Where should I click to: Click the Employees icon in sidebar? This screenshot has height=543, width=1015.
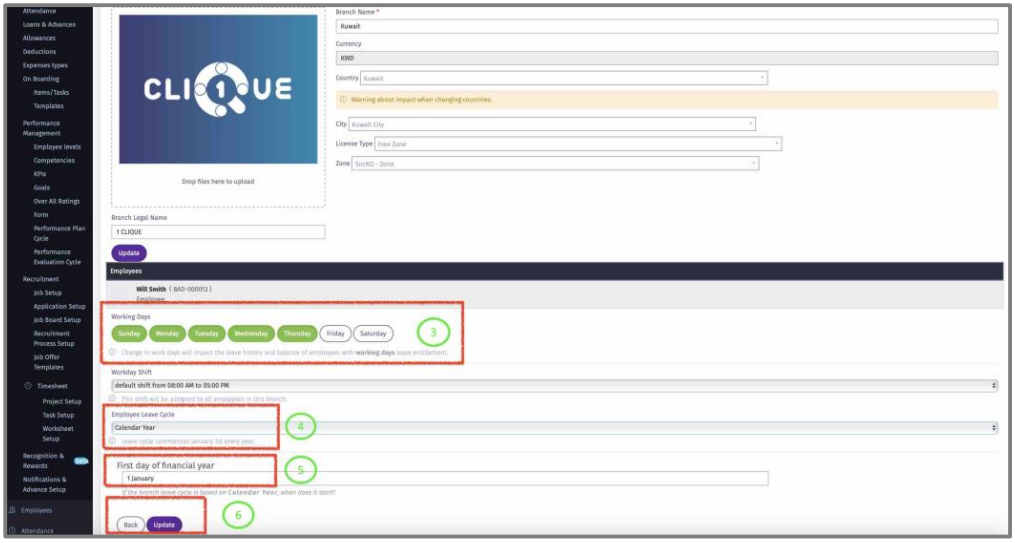coord(14,510)
